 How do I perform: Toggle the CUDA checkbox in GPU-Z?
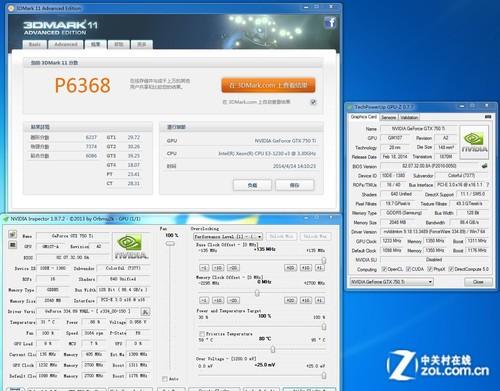408,269
